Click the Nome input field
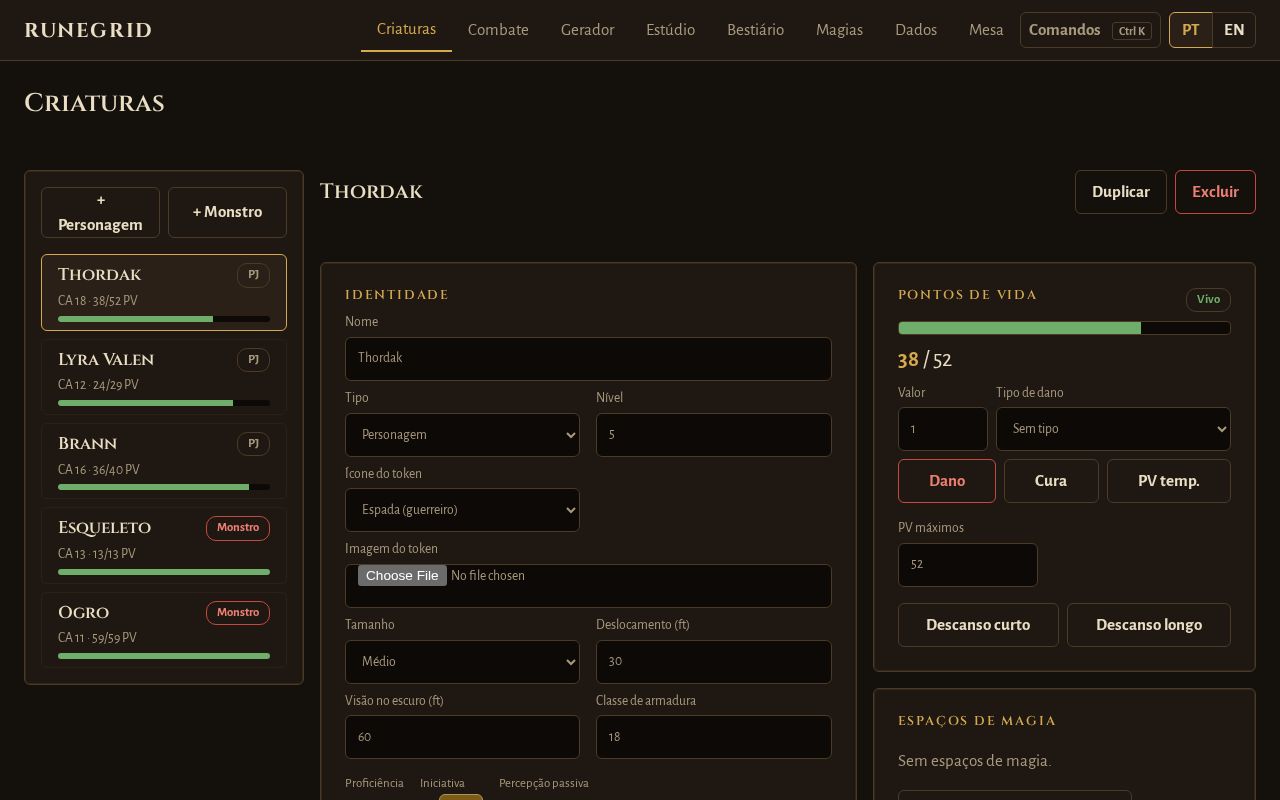 (x=588, y=359)
